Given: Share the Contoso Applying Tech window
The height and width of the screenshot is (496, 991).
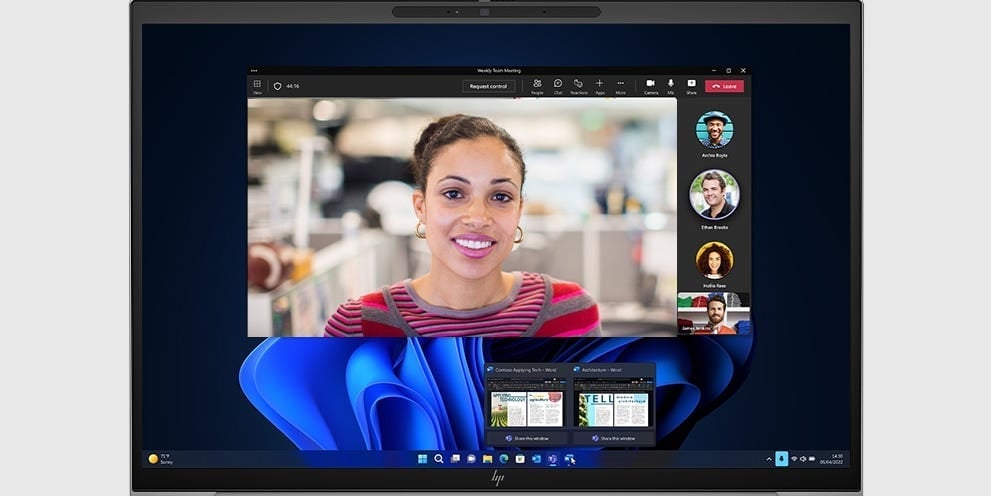Looking at the screenshot, I should click(x=527, y=438).
